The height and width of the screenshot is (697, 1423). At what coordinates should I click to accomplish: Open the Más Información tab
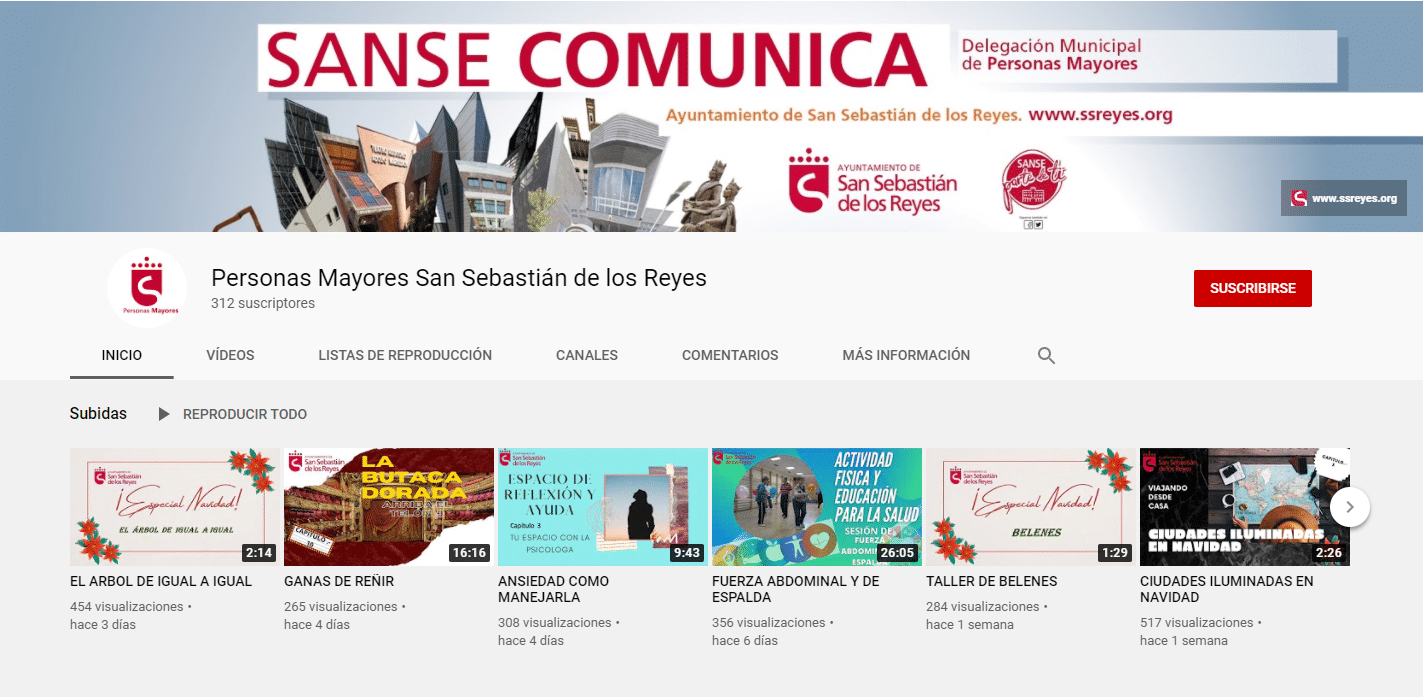[906, 355]
